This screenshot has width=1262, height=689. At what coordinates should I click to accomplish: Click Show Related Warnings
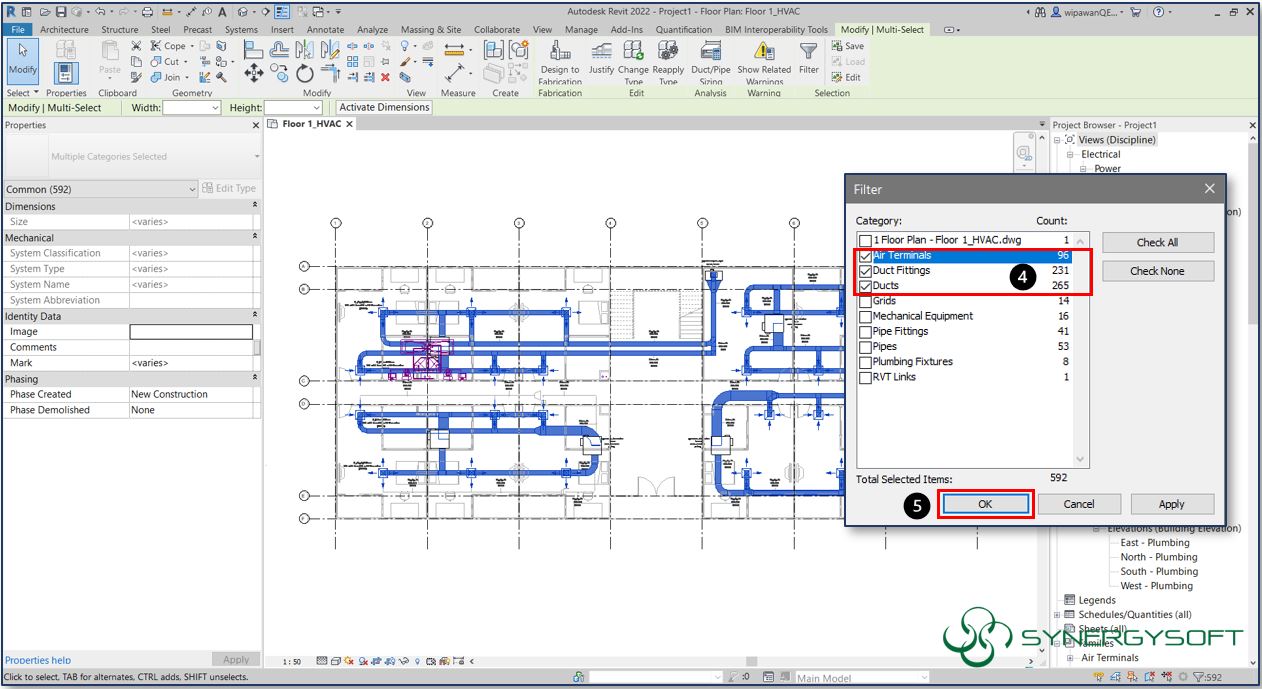764,62
